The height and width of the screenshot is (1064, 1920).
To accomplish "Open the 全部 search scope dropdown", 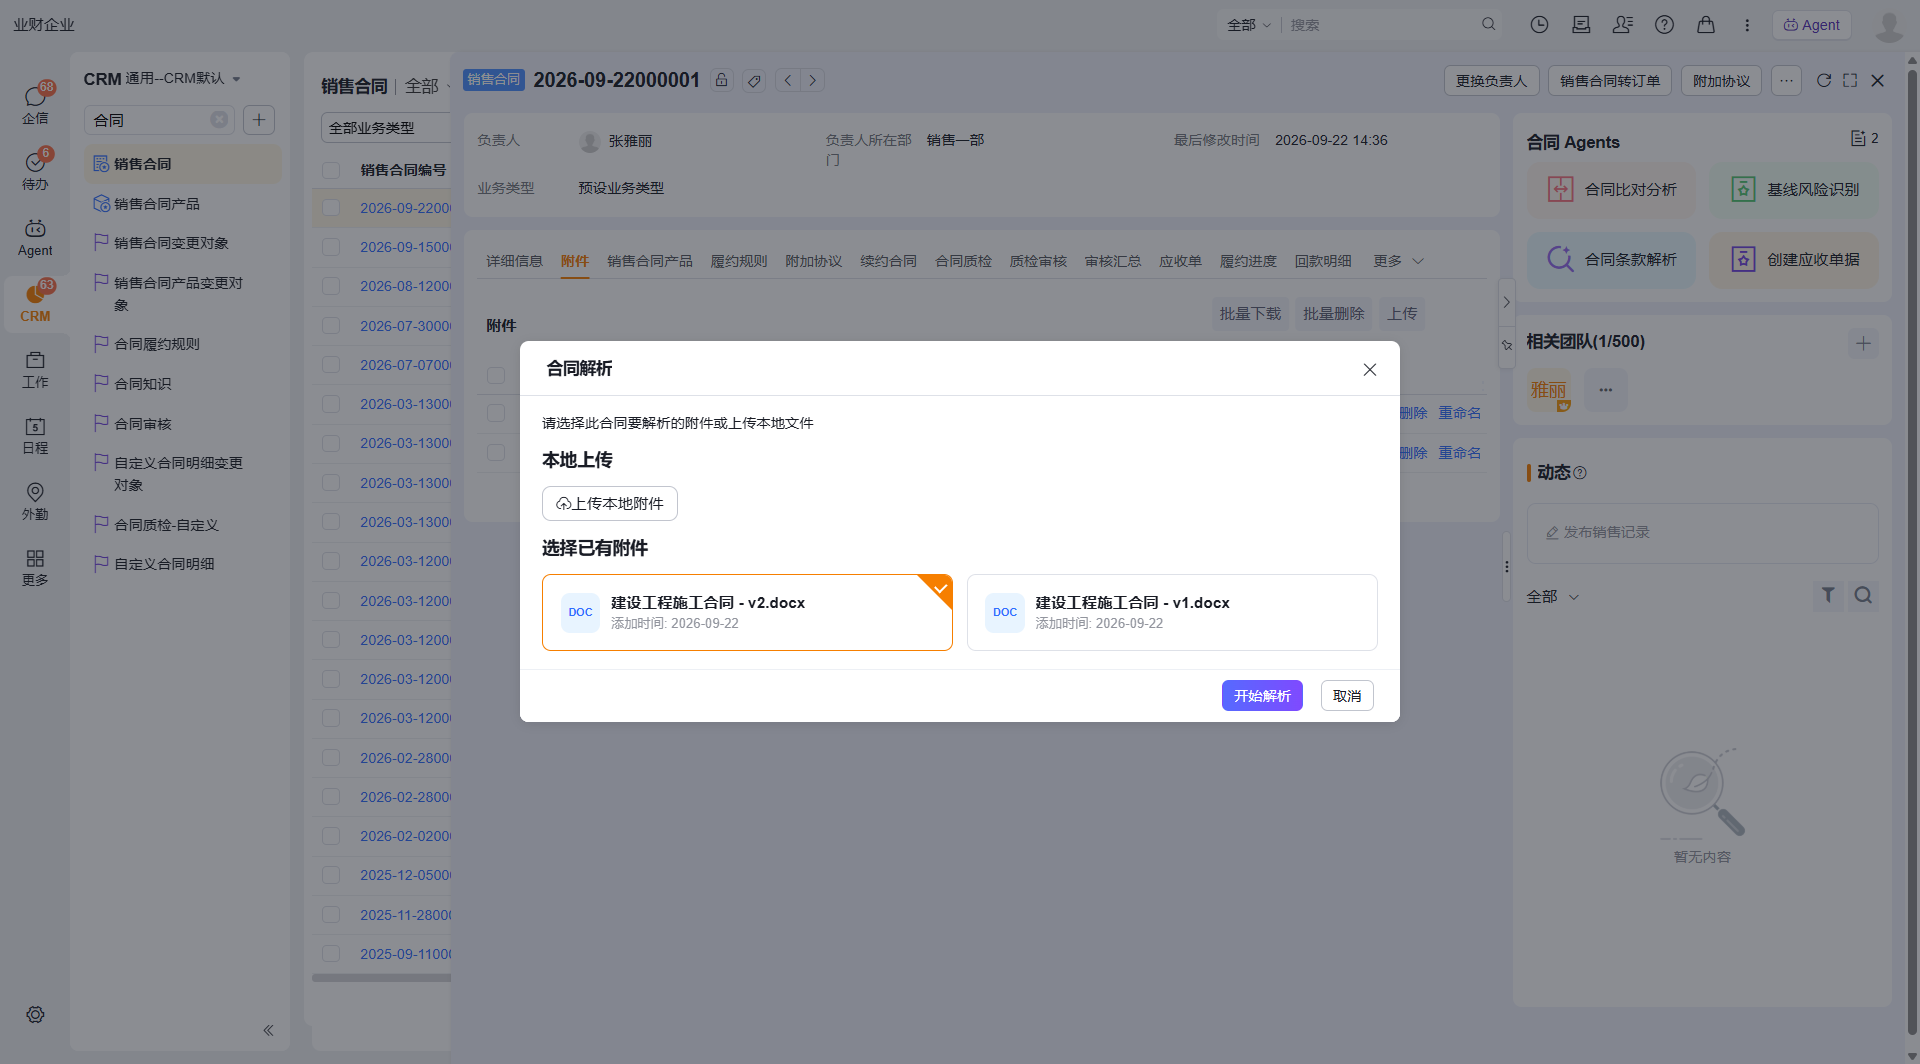I will (1249, 25).
